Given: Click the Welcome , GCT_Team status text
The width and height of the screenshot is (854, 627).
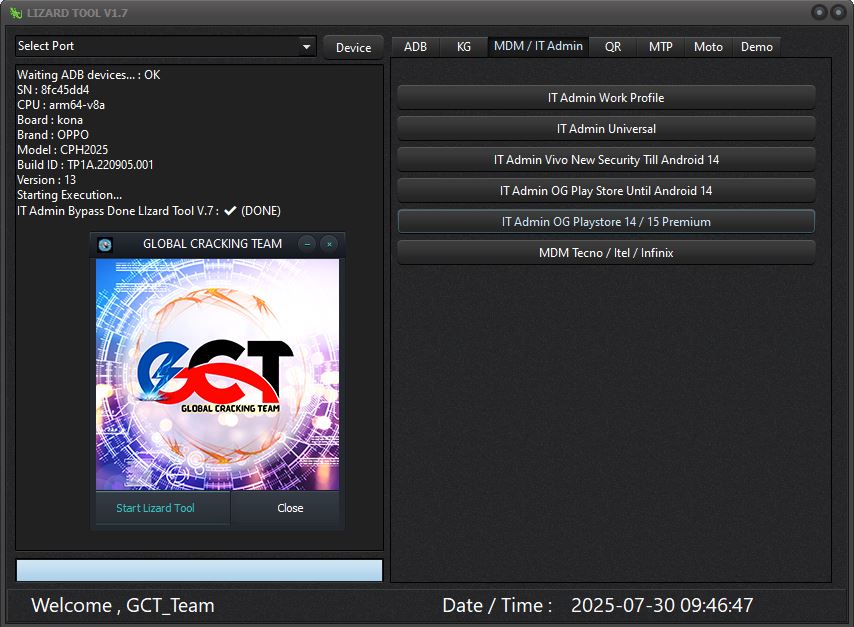Looking at the screenshot, I should click(123, 605).
